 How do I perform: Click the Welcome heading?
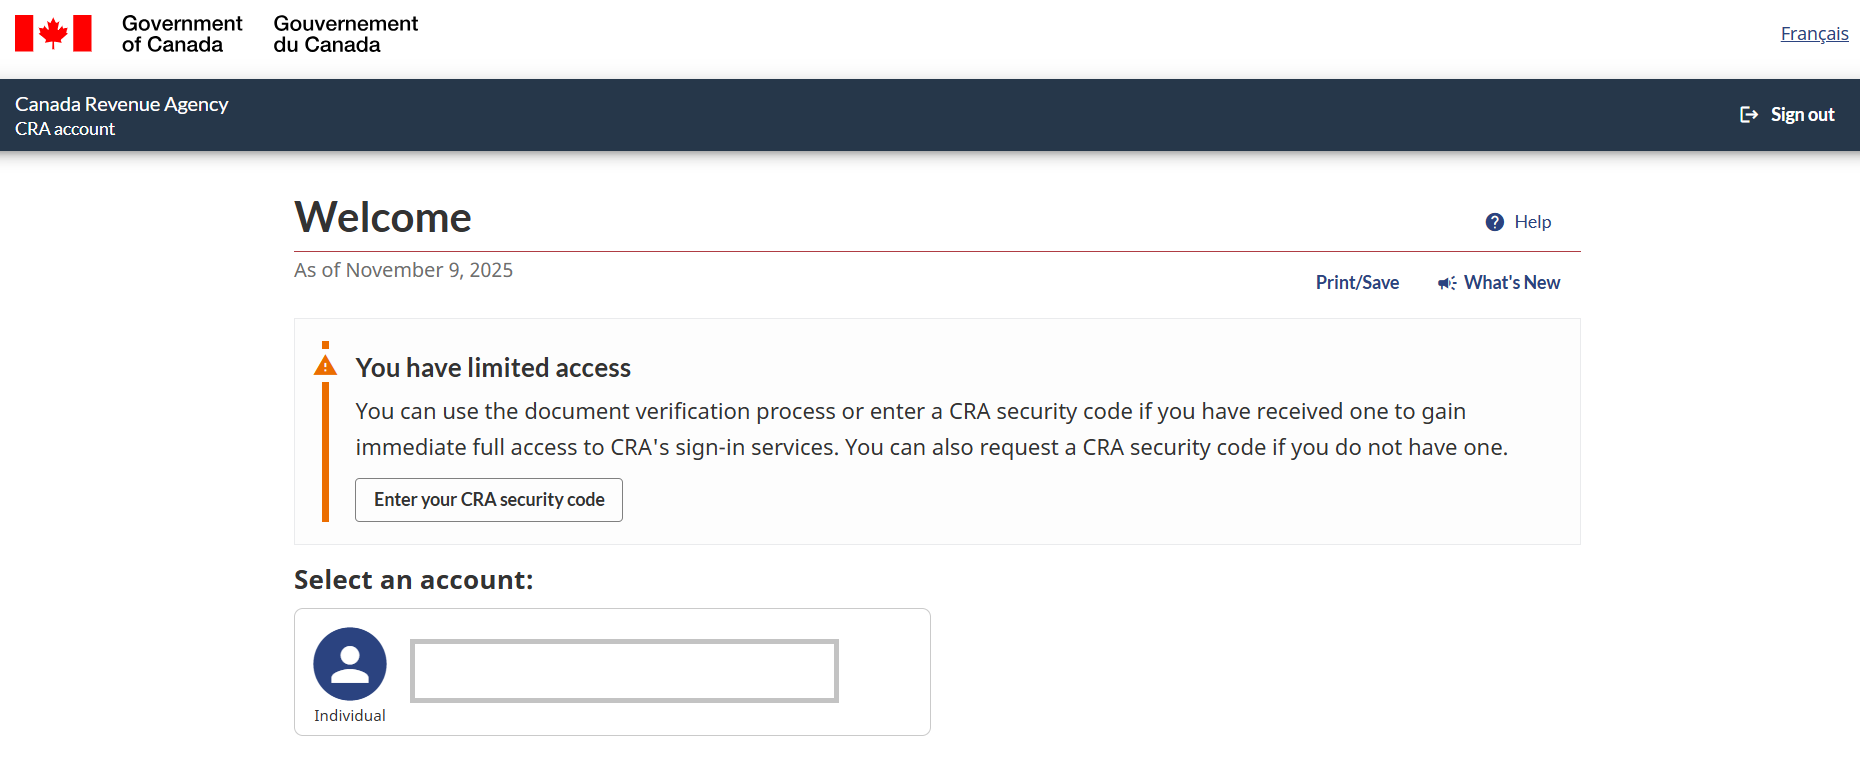tap(383, 218)
